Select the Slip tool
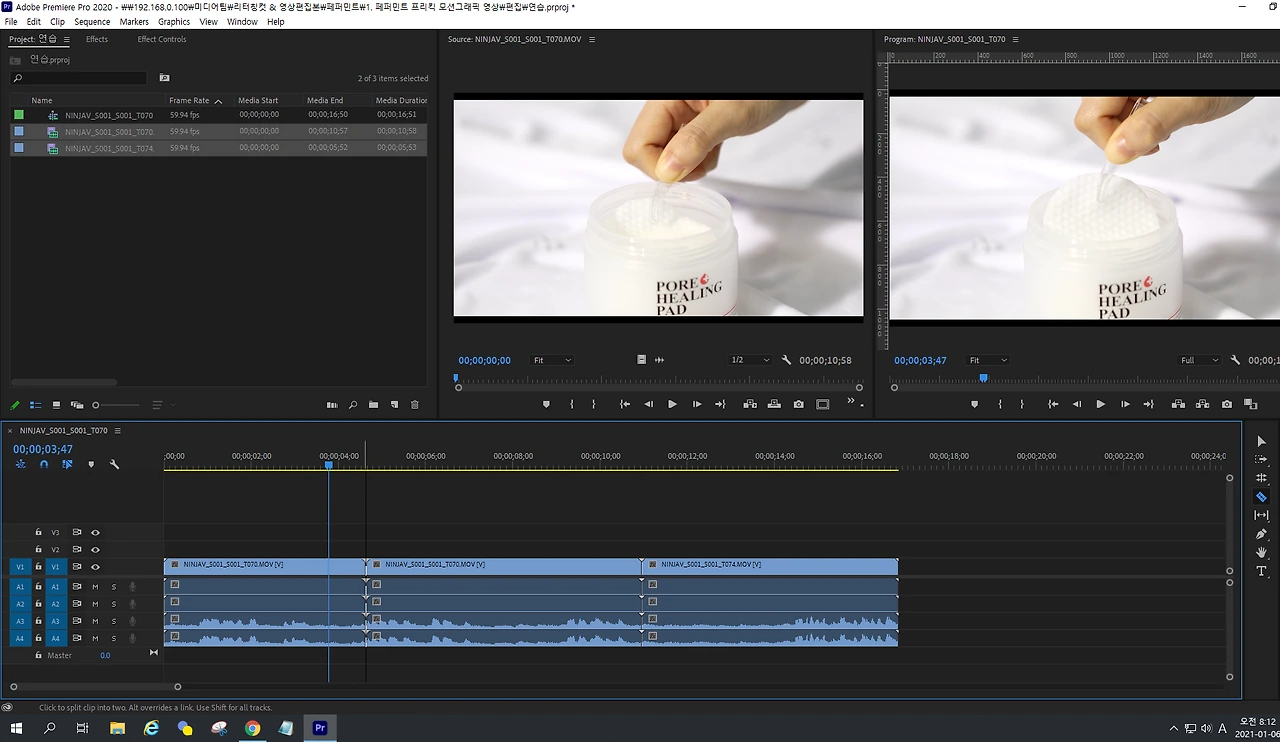1280x742 pixels. pyautogui.click(x=1261, y=515)
